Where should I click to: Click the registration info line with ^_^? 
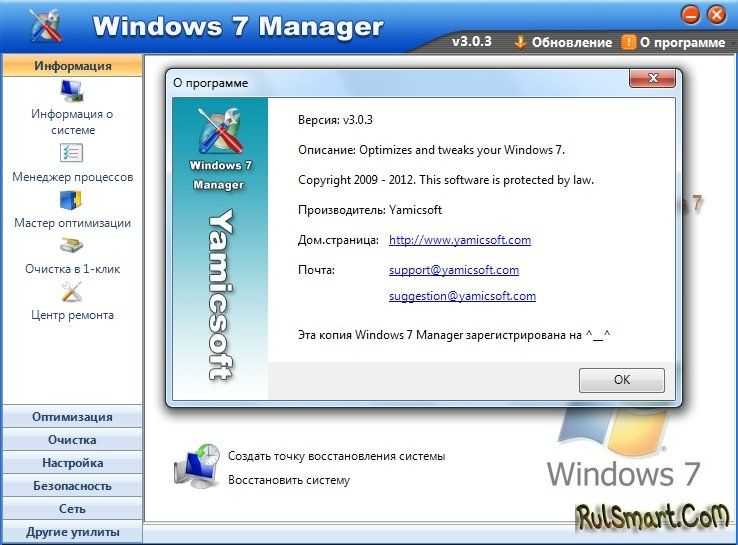(x=454, y=335)
